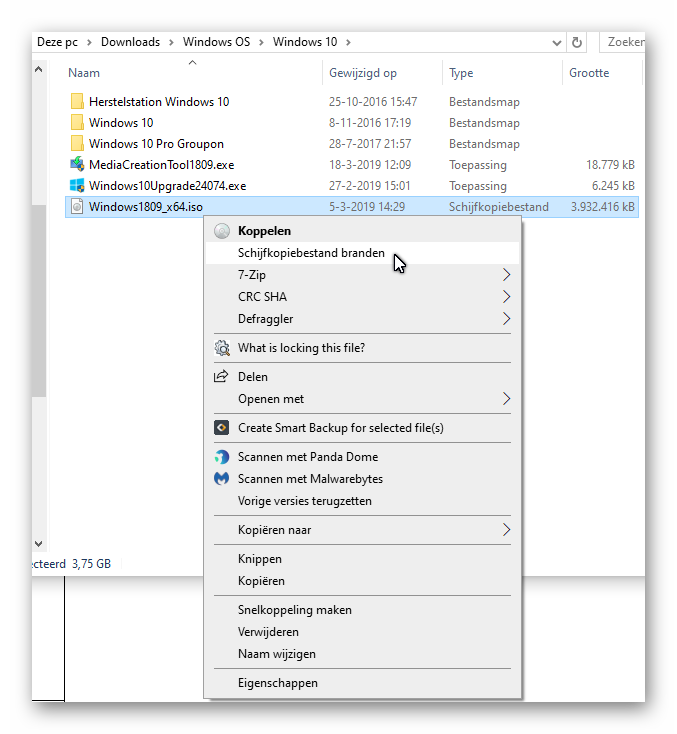The width and height of the screenshot is (677, 734).
Task: Click the Panda Dome scan icon
Action: pos(222,457)
